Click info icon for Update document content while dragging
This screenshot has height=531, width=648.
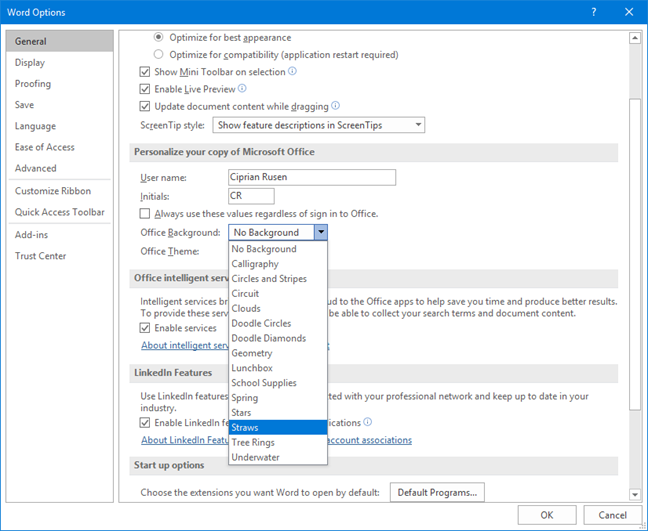pyautogui.click(x=336, y=105)
